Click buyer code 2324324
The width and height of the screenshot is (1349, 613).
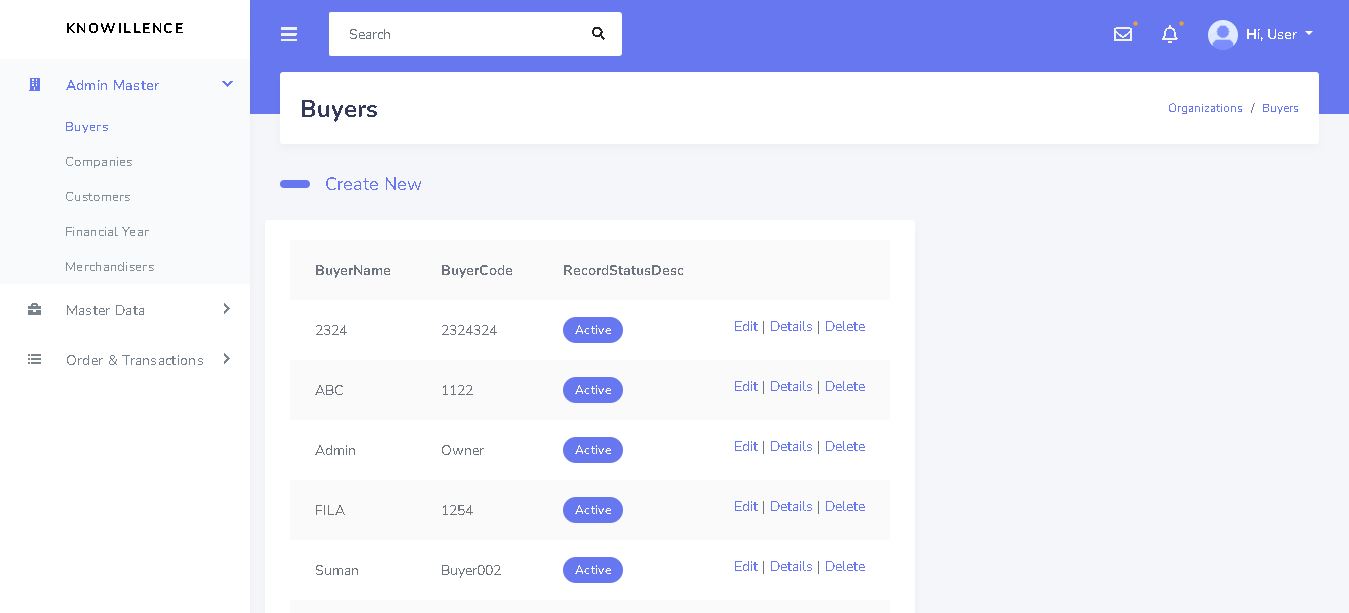pyautogui.click(x=469, y=330)
